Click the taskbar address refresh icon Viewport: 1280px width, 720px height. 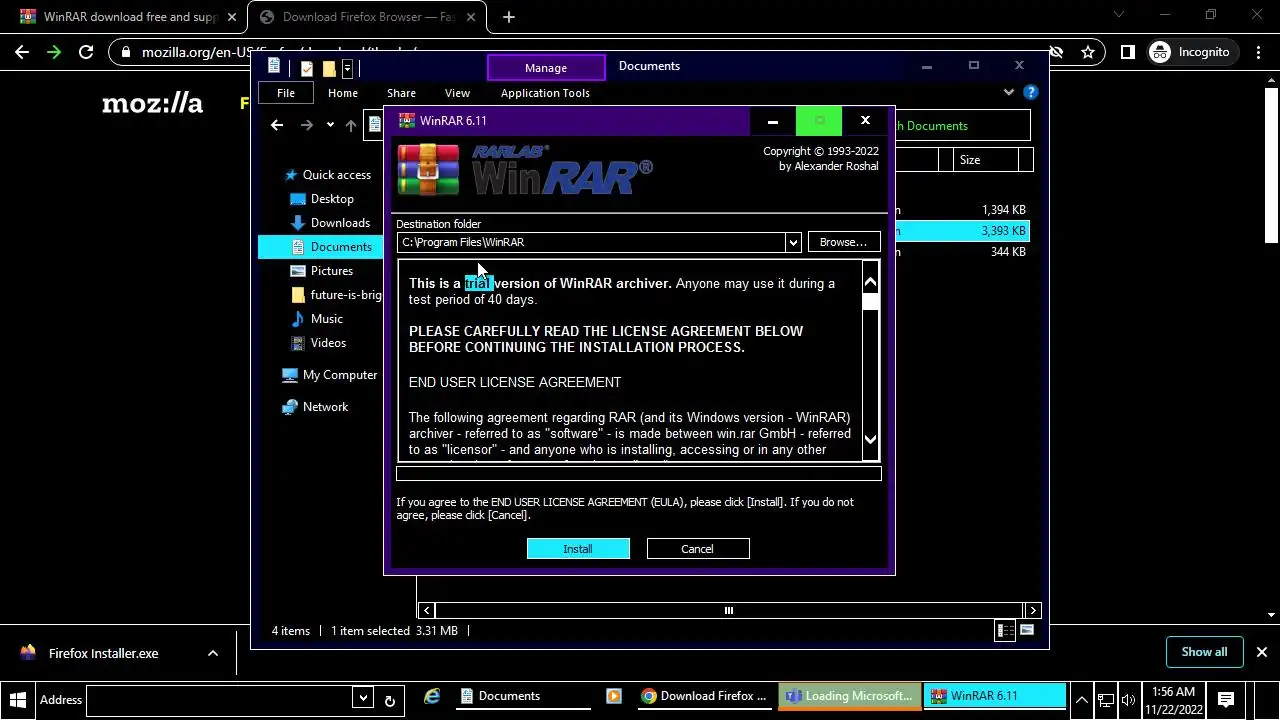pos(390,700)
